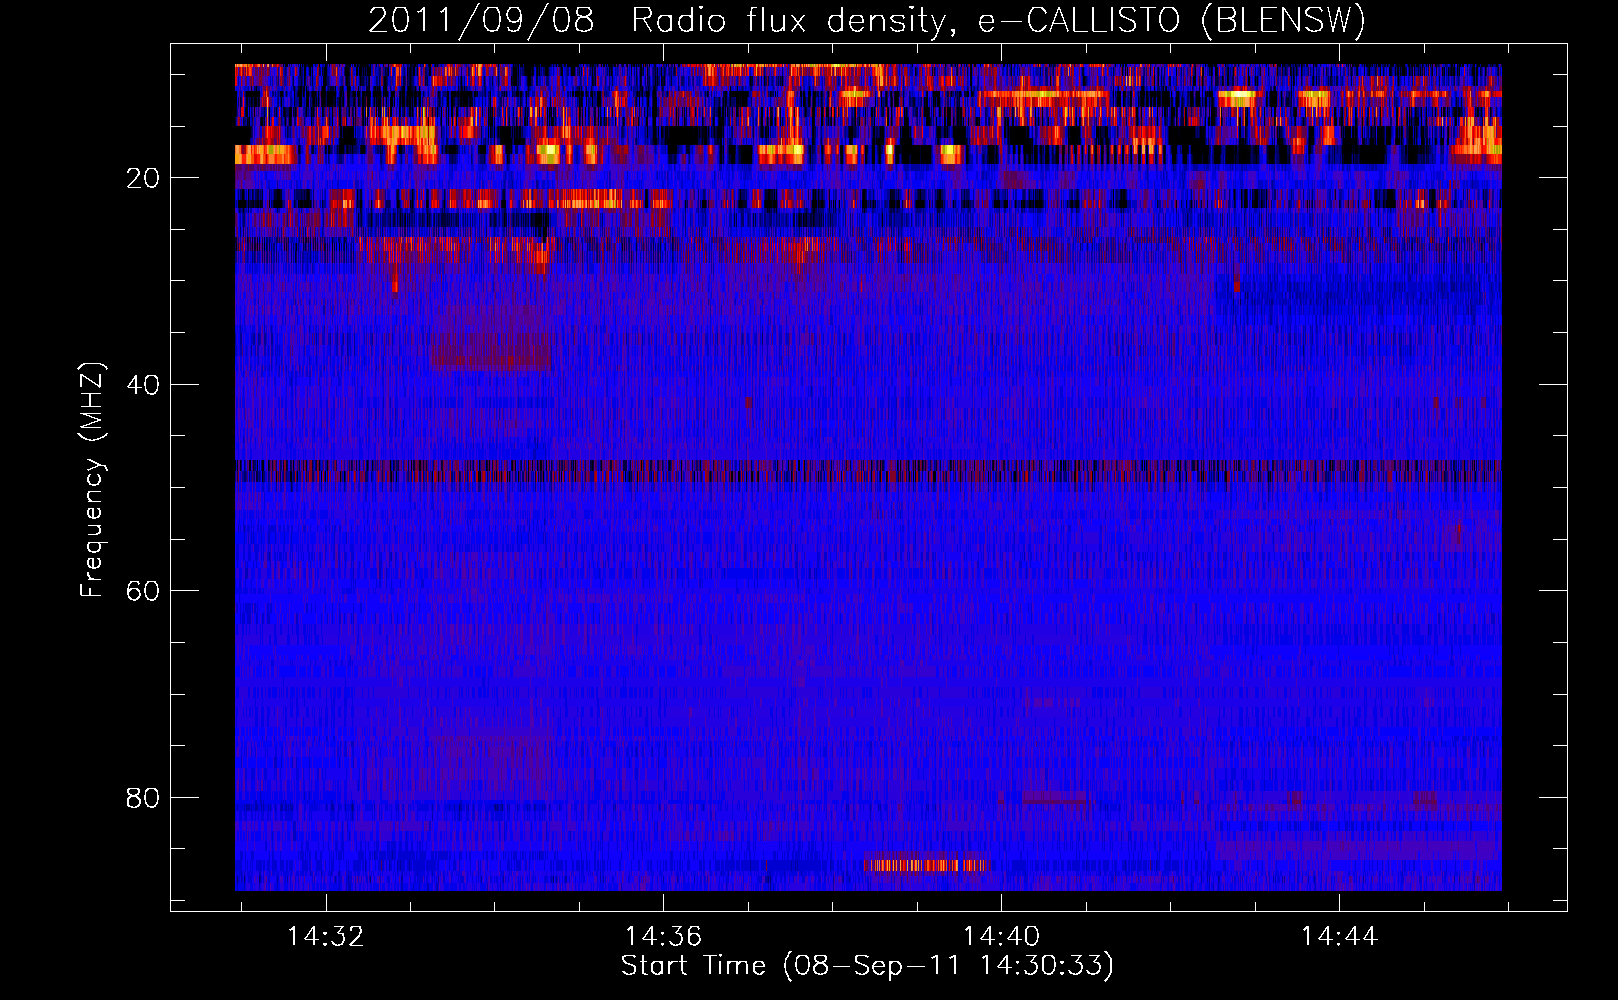The image size is (1618, 1000).
Task: Click the horizontal interference band near 48 MHz
Action: [868, 469]
